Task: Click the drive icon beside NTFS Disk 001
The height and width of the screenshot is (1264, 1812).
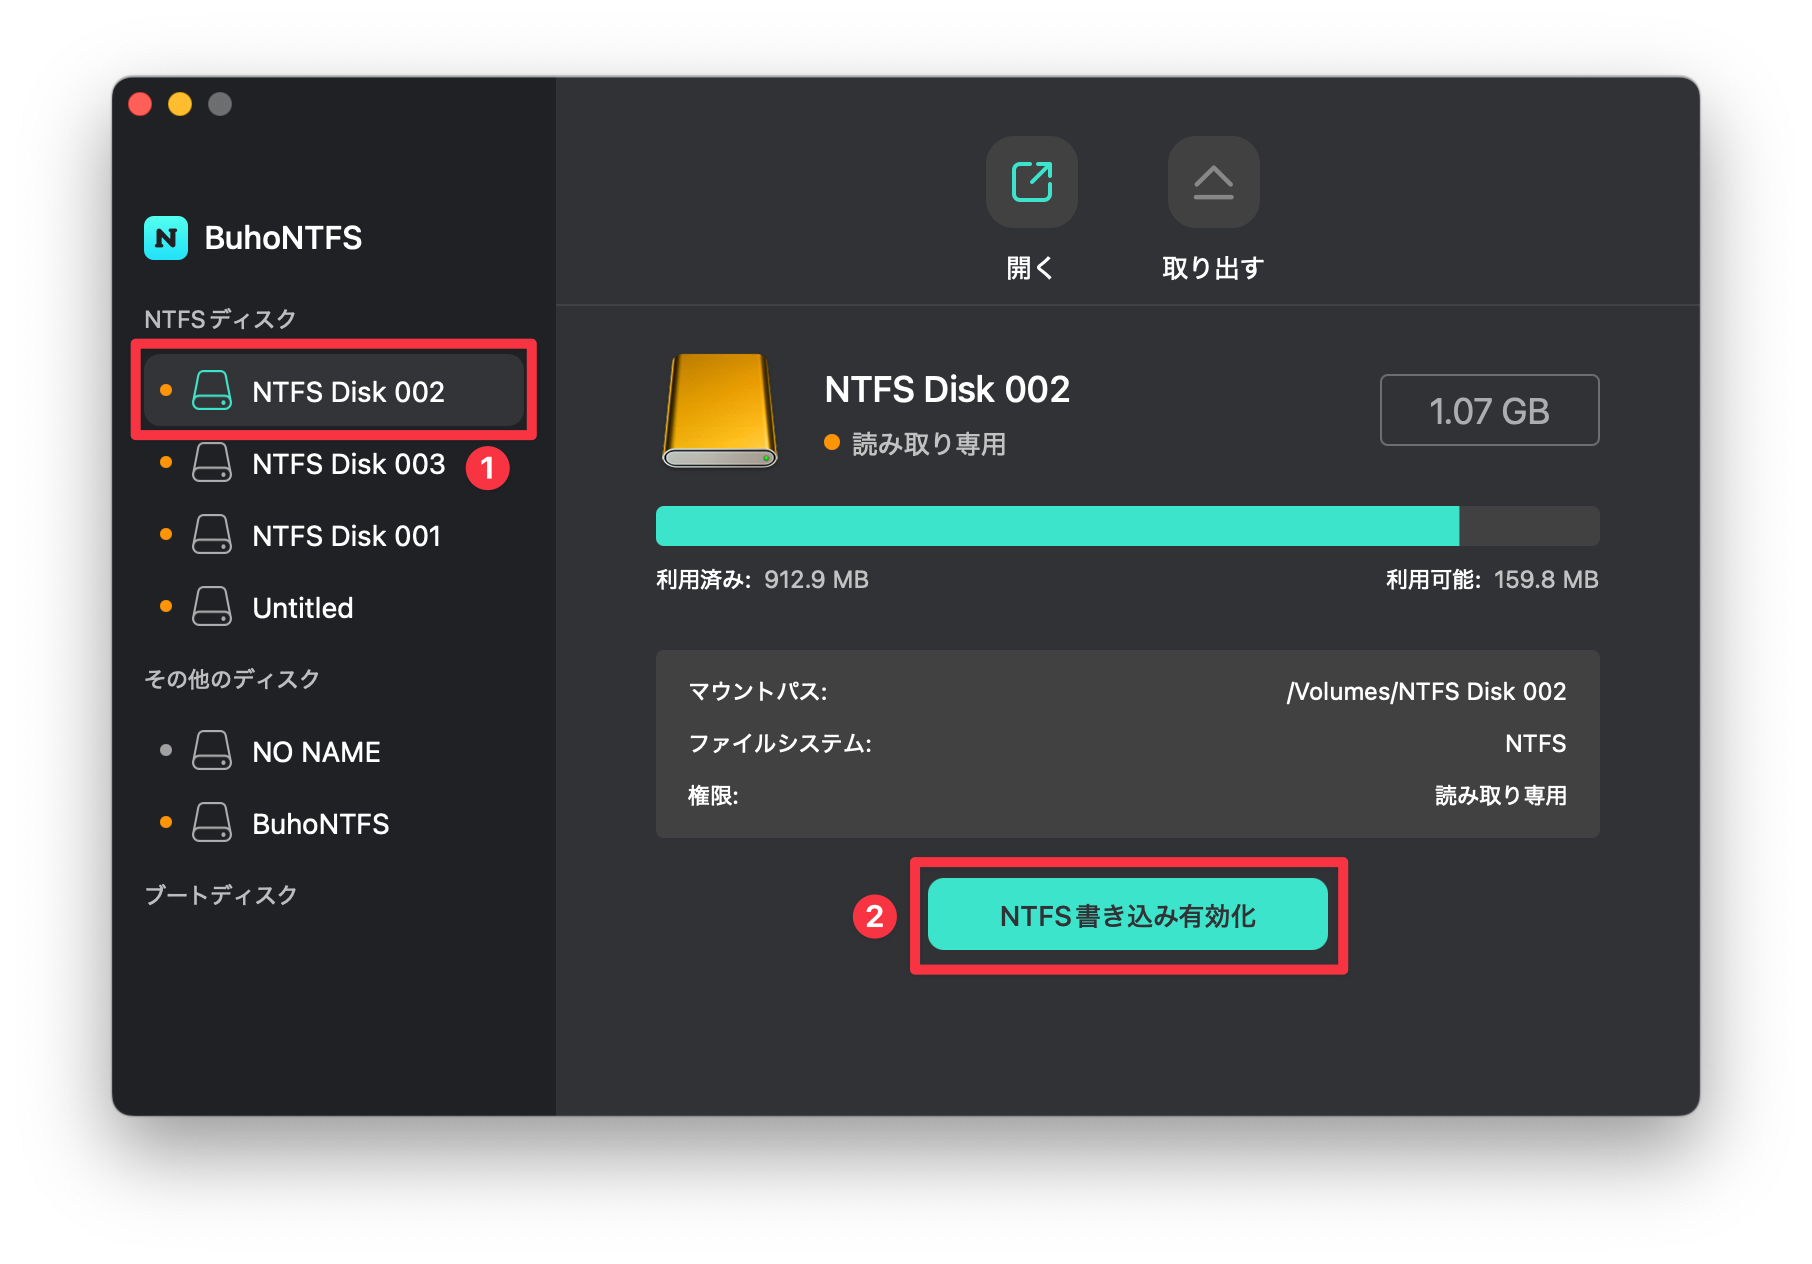Action: coord(212,535)
